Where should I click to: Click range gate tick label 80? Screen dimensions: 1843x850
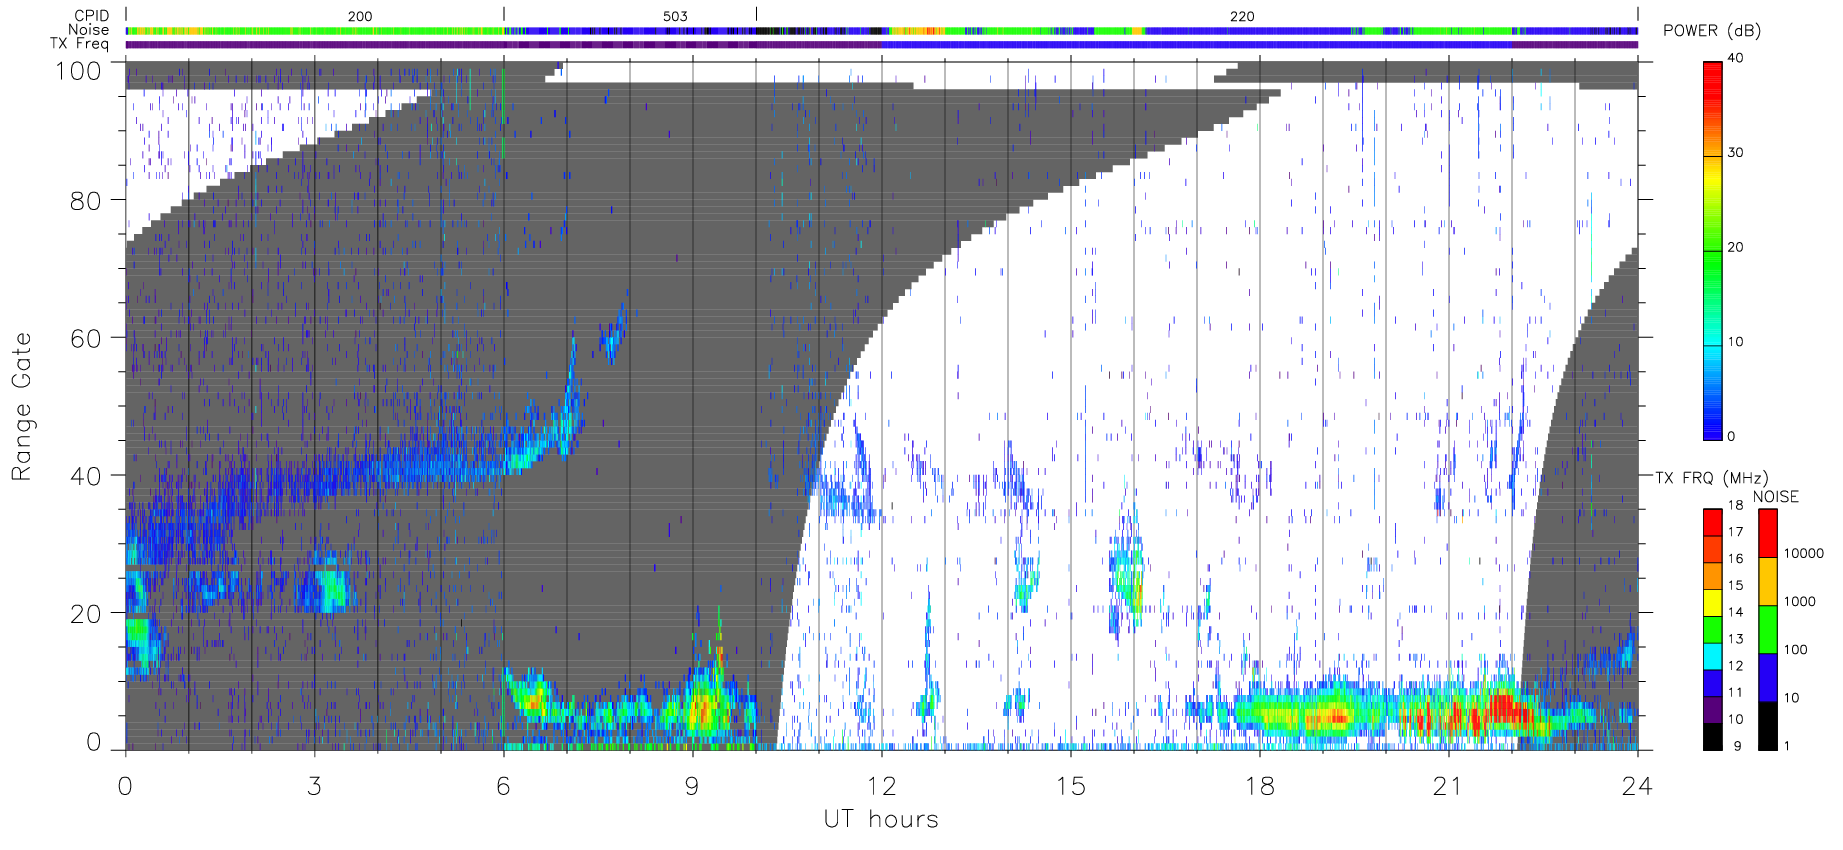click(86, 201)
